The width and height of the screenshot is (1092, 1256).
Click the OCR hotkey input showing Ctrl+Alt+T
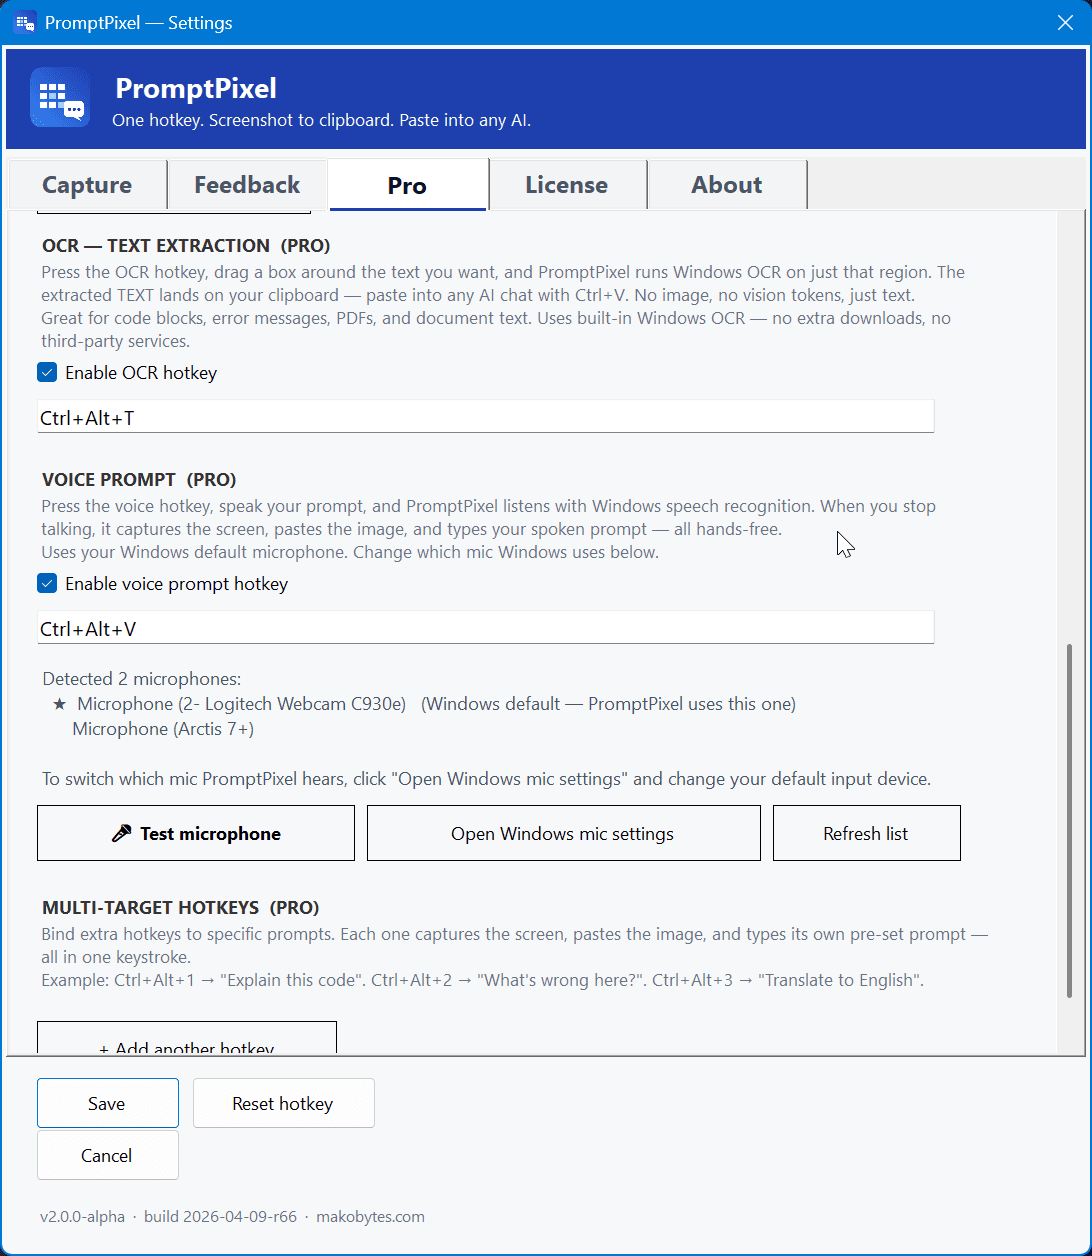click(485, 416)
